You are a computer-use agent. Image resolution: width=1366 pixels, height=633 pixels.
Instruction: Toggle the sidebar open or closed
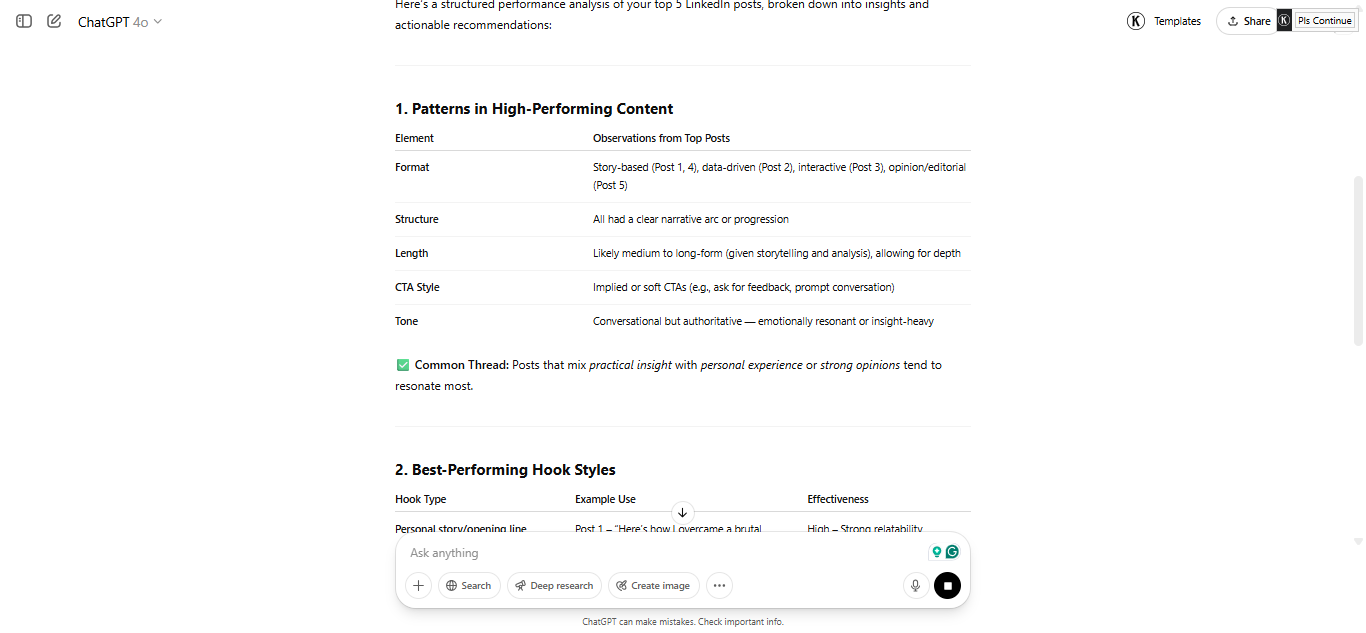24,21
